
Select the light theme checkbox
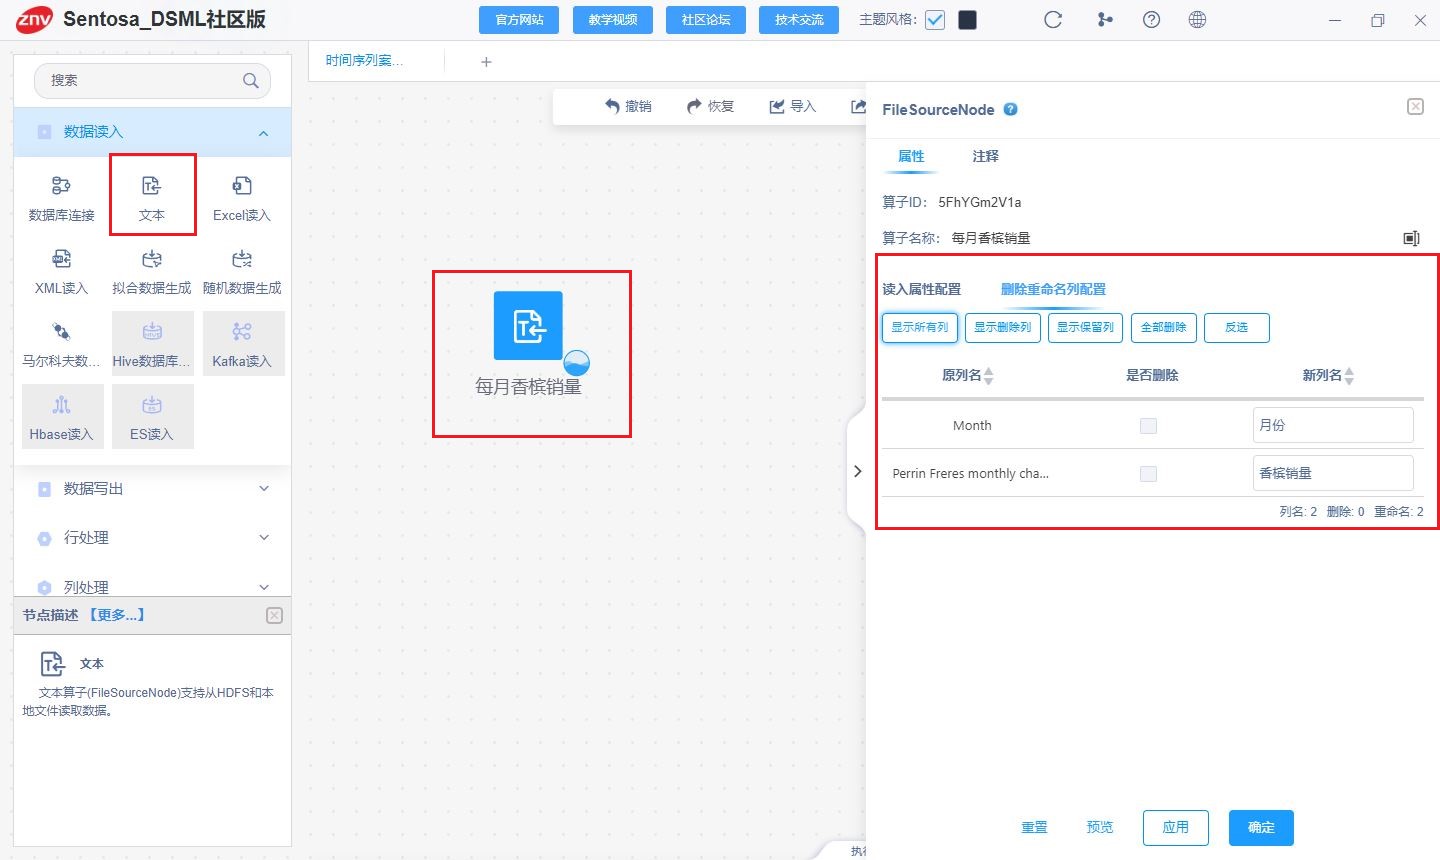935,20
